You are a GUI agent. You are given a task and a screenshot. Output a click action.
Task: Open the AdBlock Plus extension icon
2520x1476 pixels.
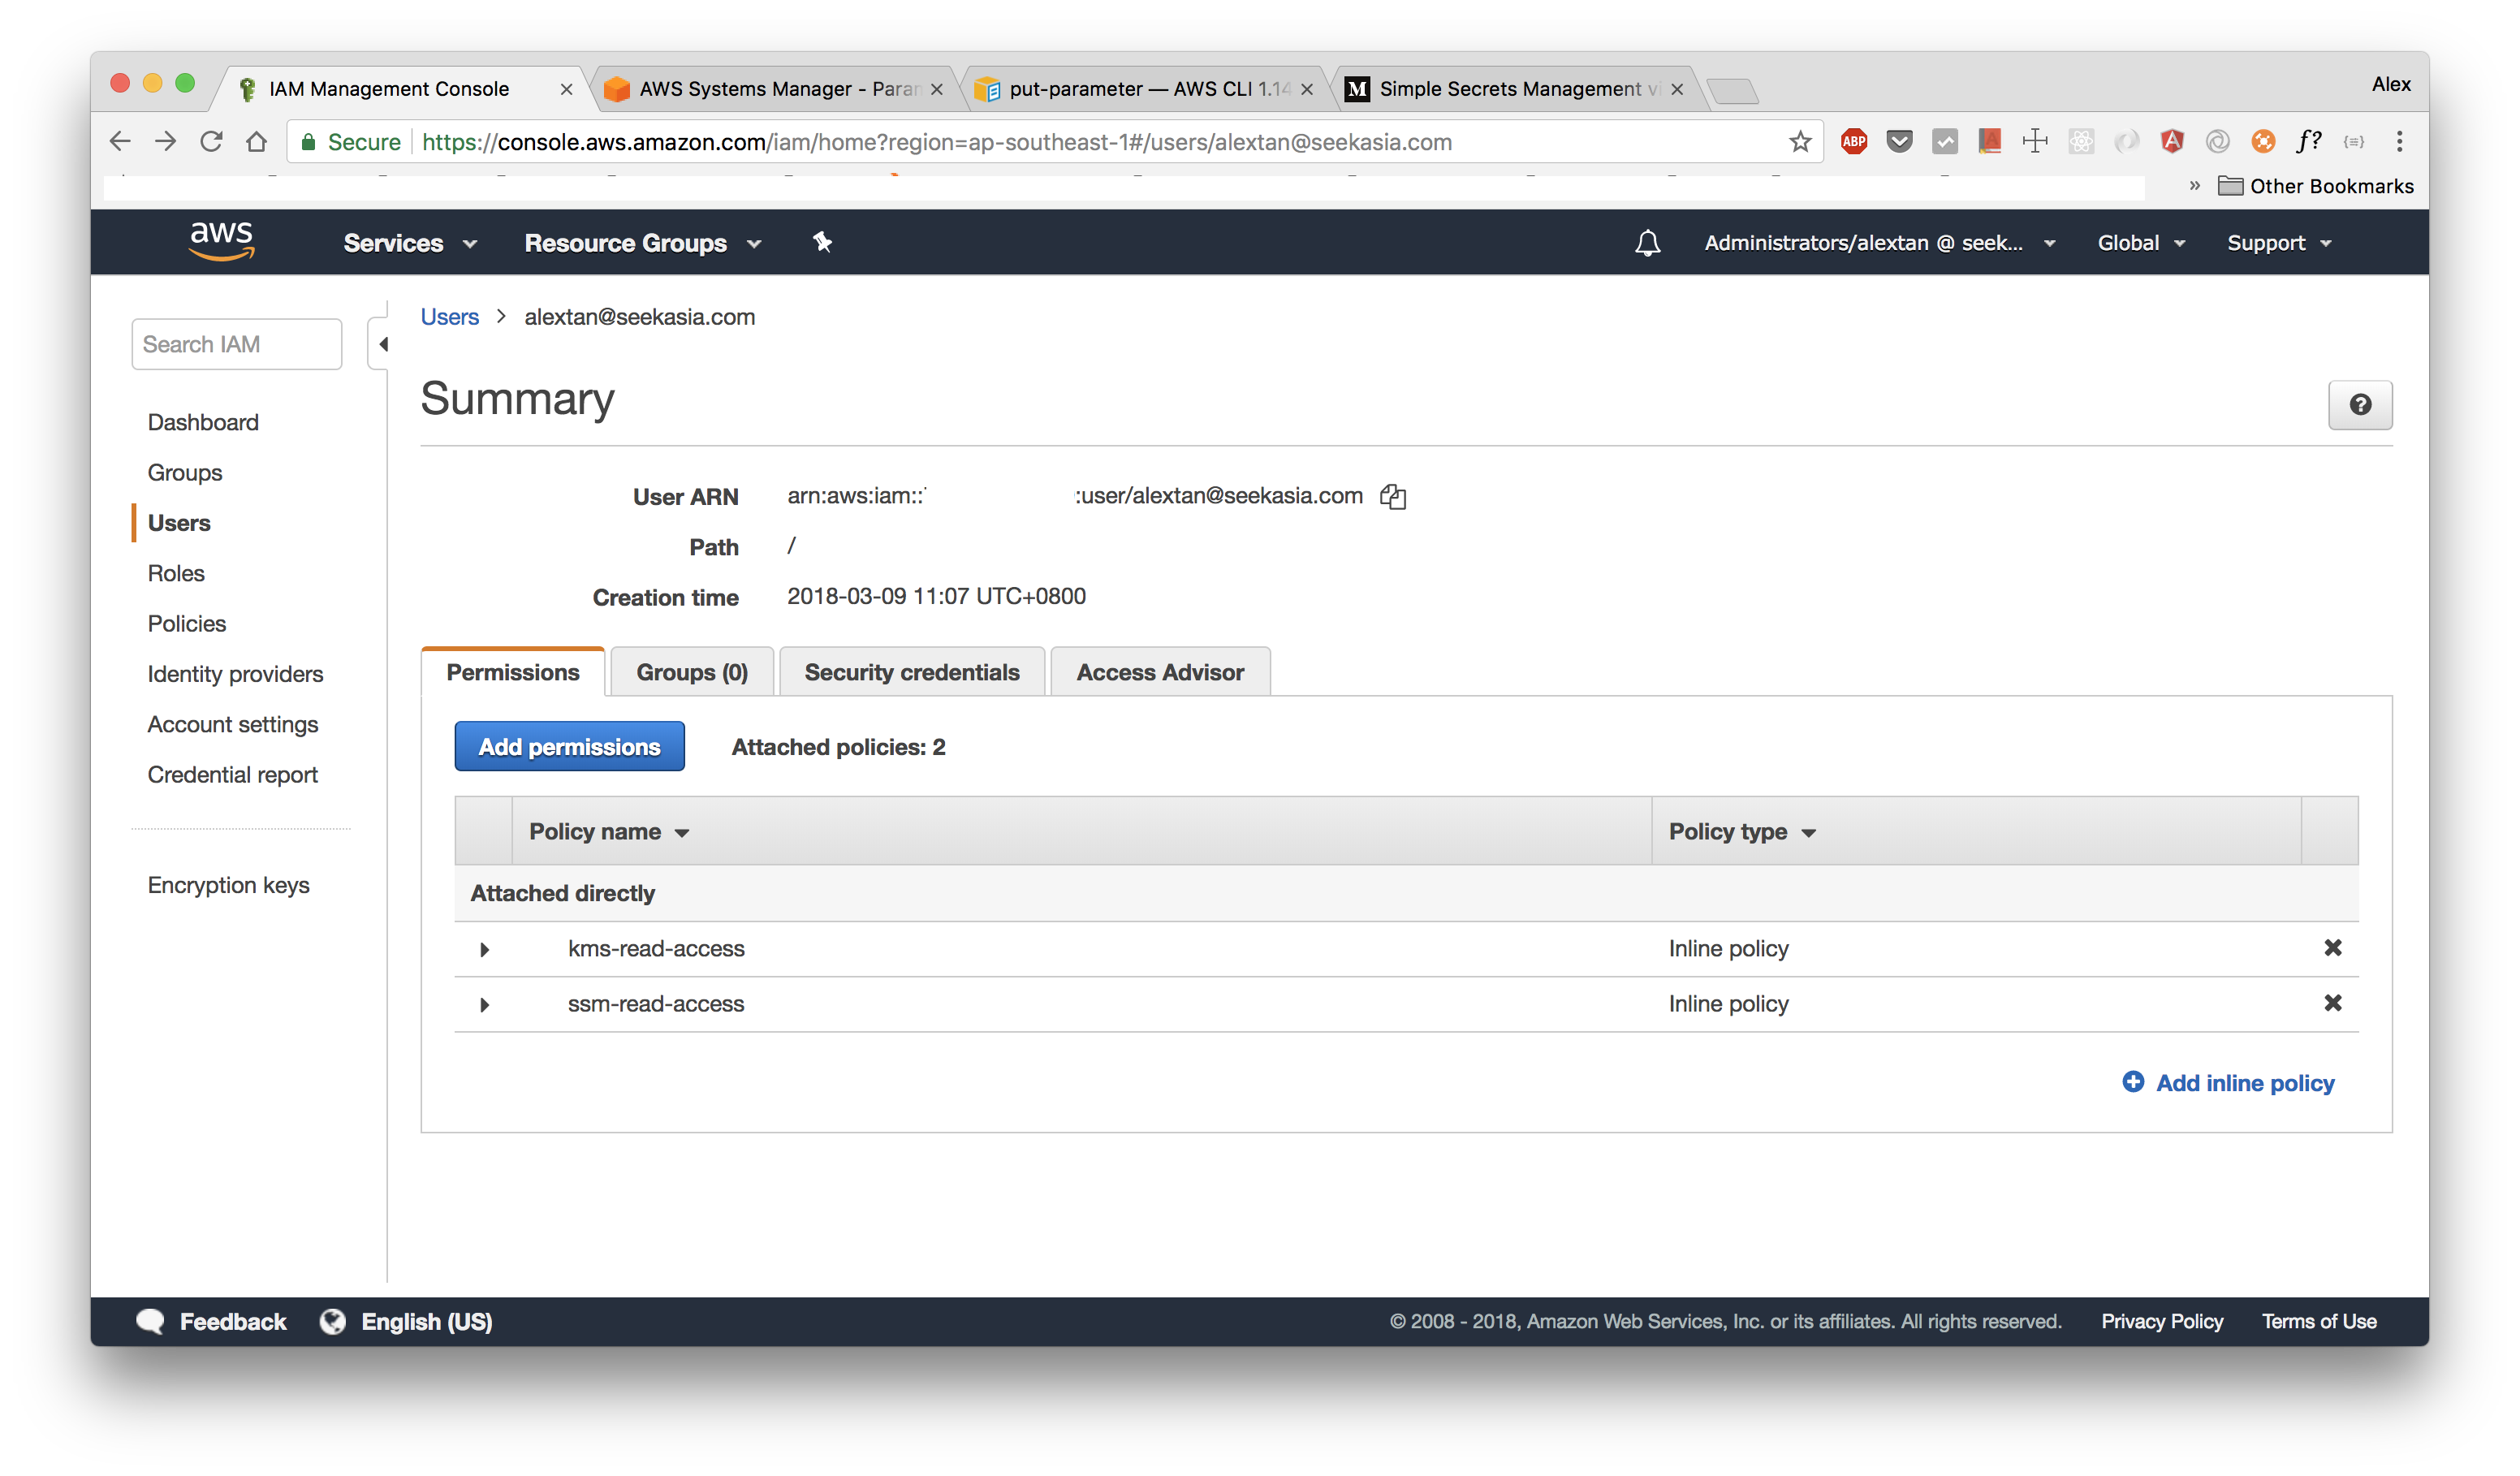tap(1854, 142)
